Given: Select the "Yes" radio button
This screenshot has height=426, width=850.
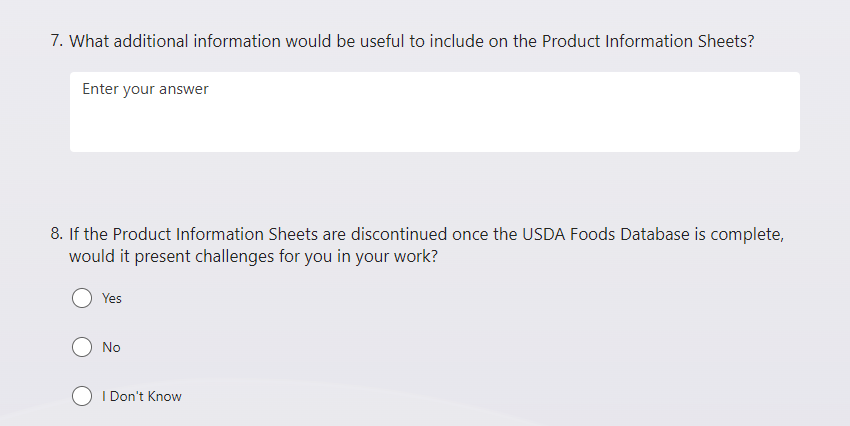Looking at the screenshot, I should point(83,298).
